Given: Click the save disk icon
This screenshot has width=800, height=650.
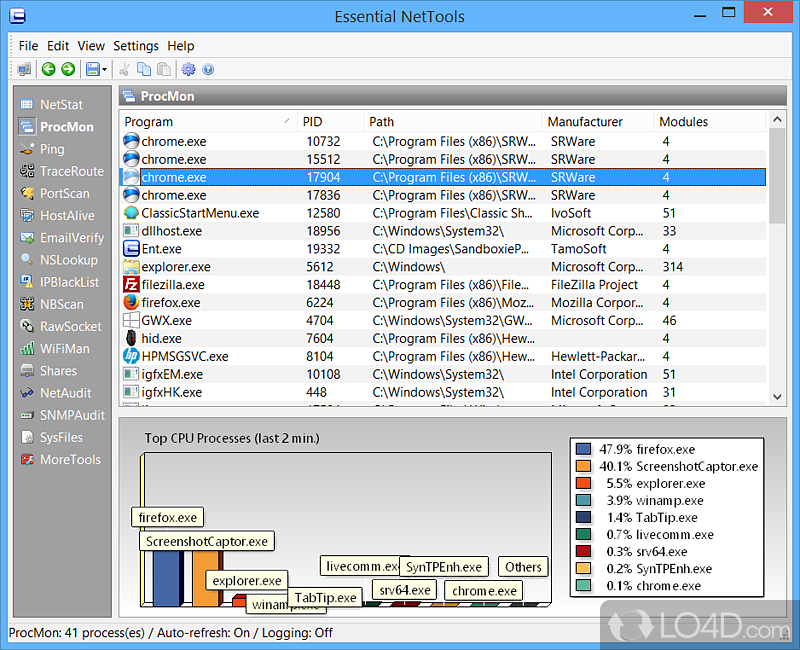Looking at the screenshot, I should click(x=92, y=69).
